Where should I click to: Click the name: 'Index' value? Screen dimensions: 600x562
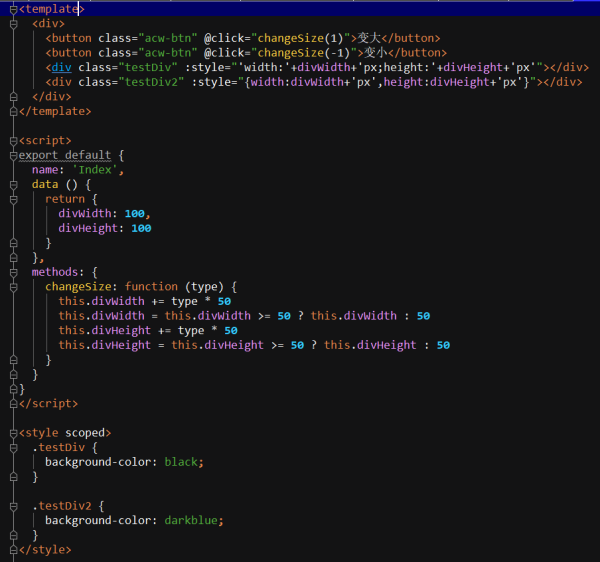(95, 169)
